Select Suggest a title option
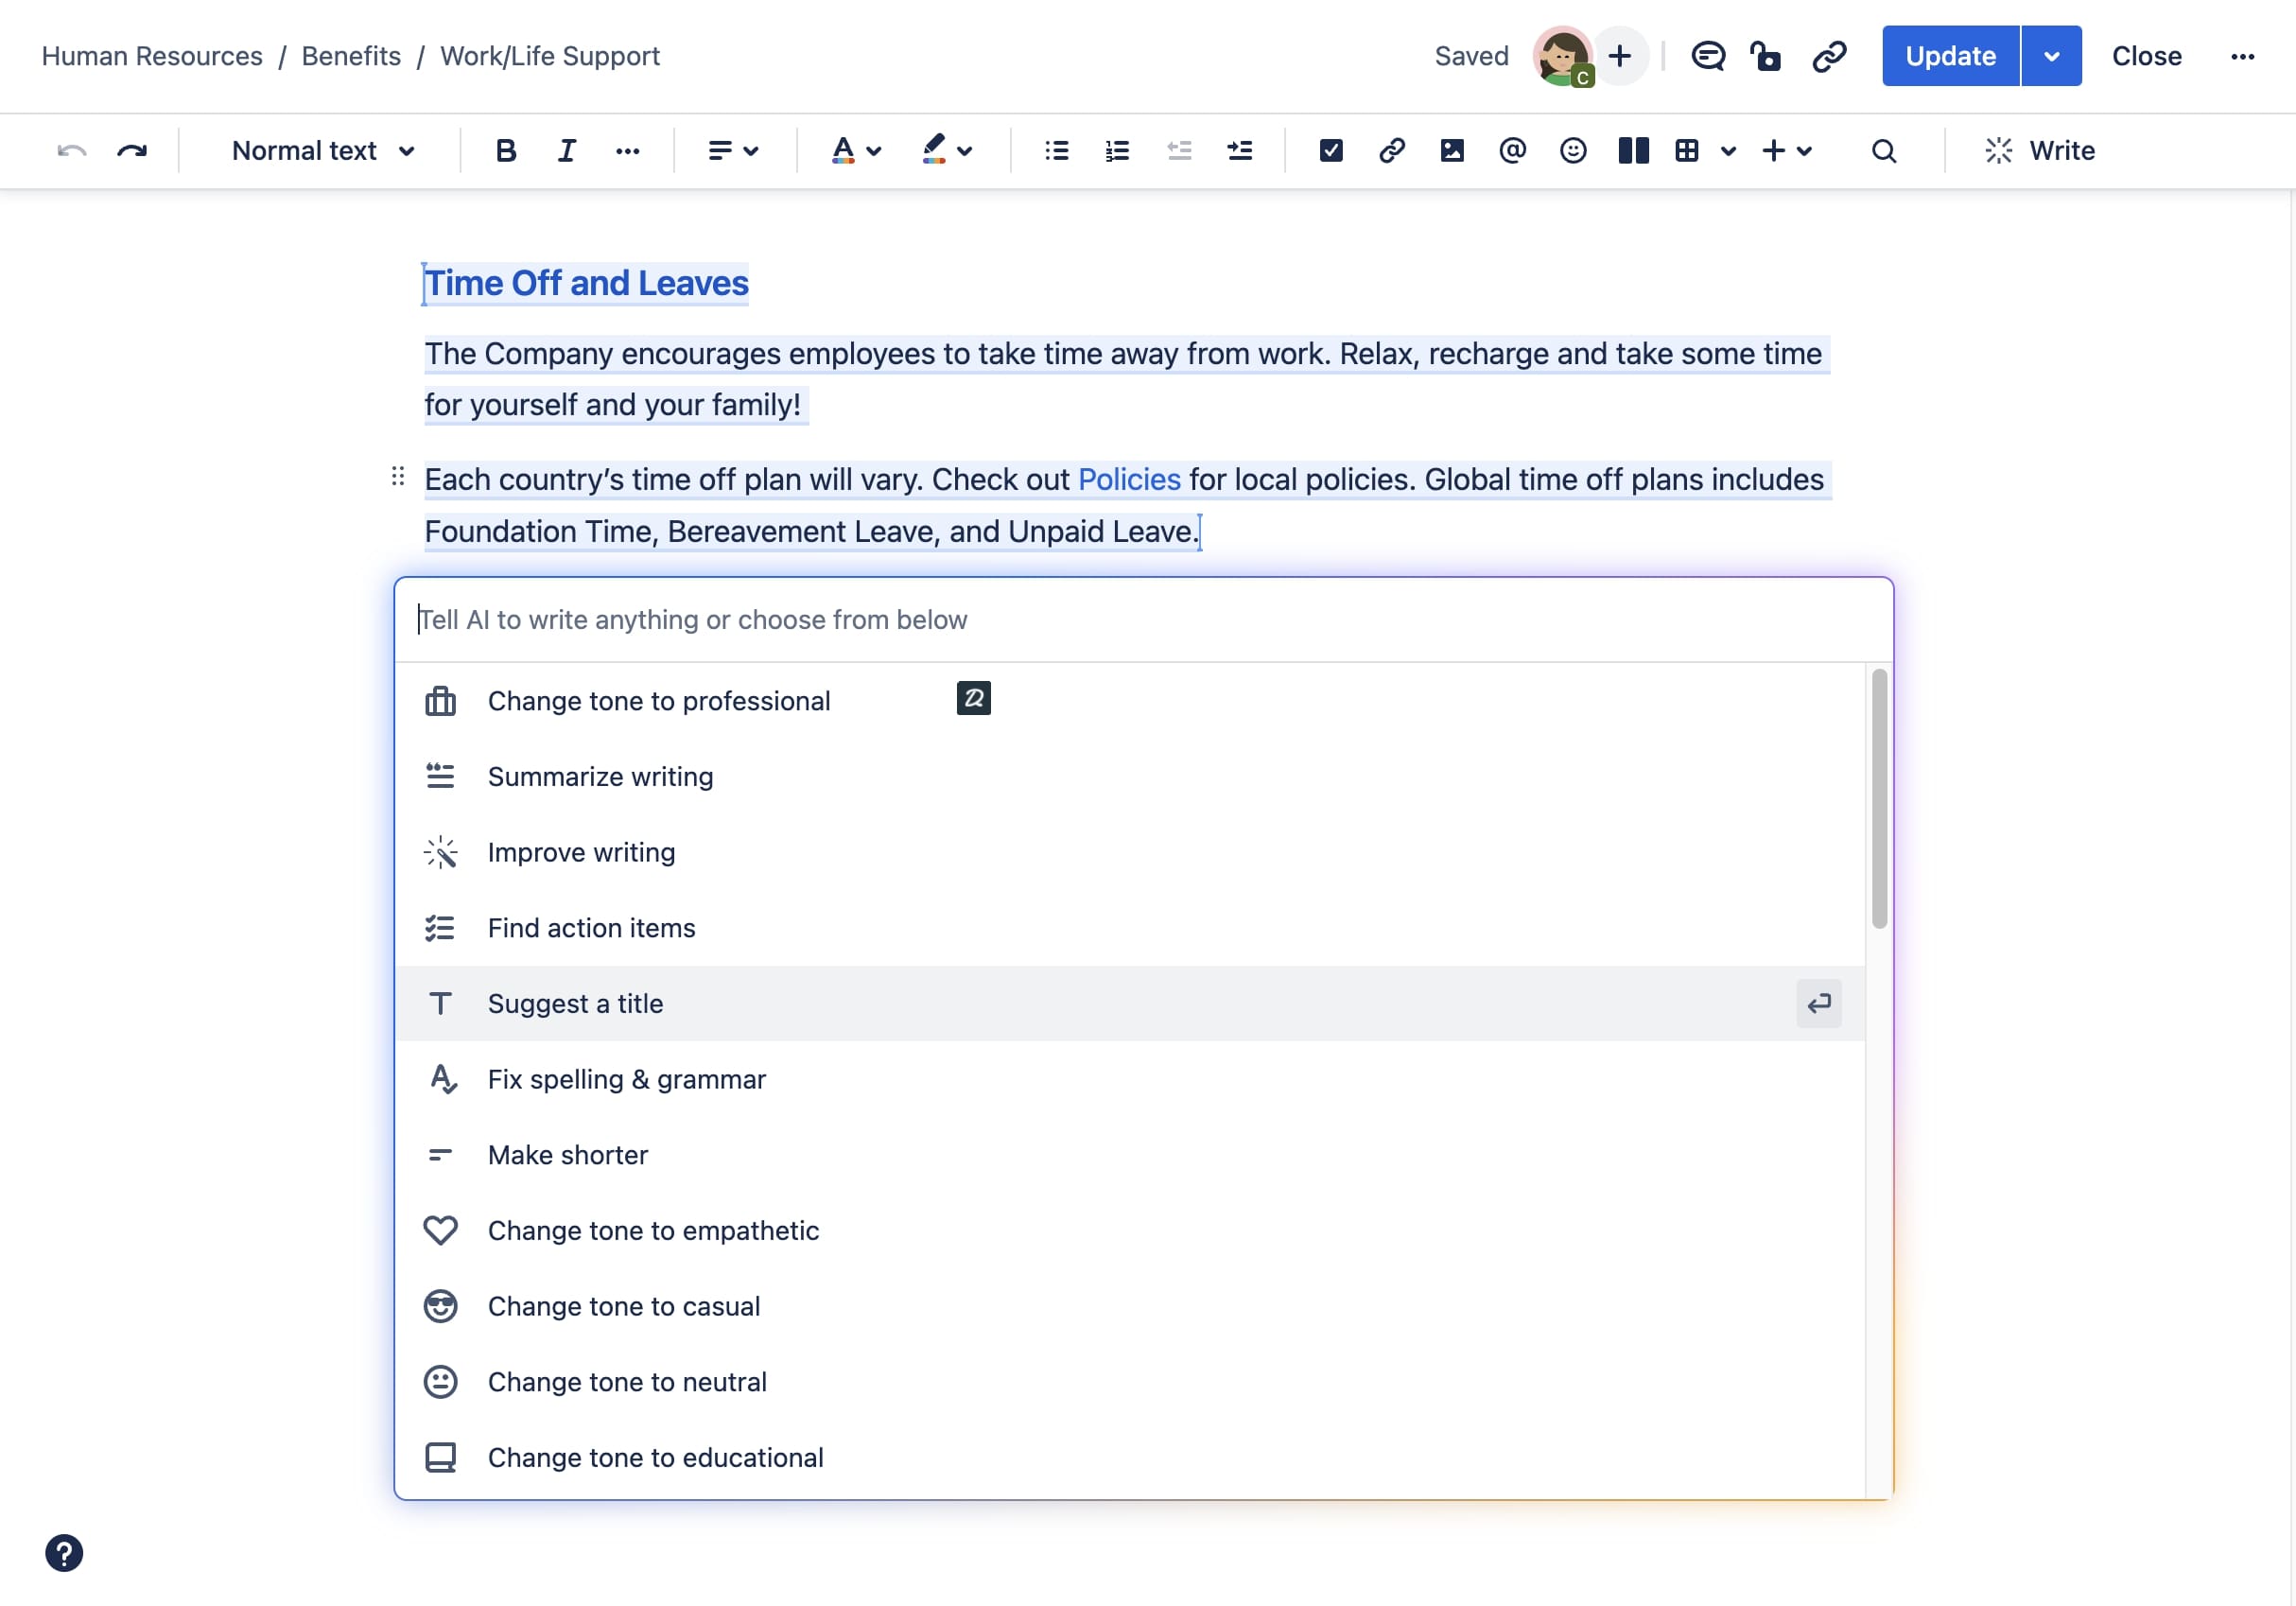 pos(1130,1004)
